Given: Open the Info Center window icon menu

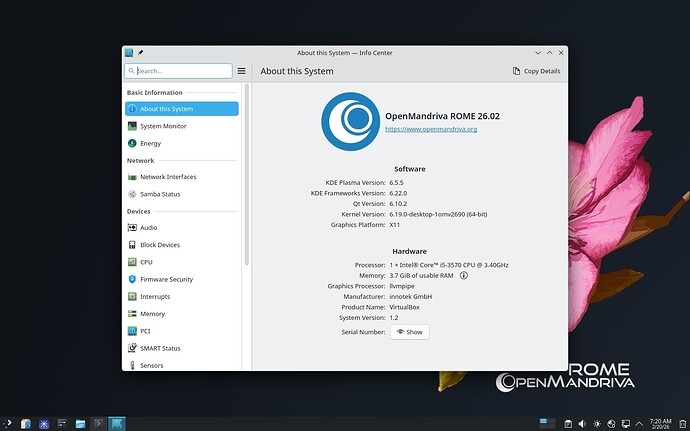Looking at the screenshot, I should [x=129, y=52].
